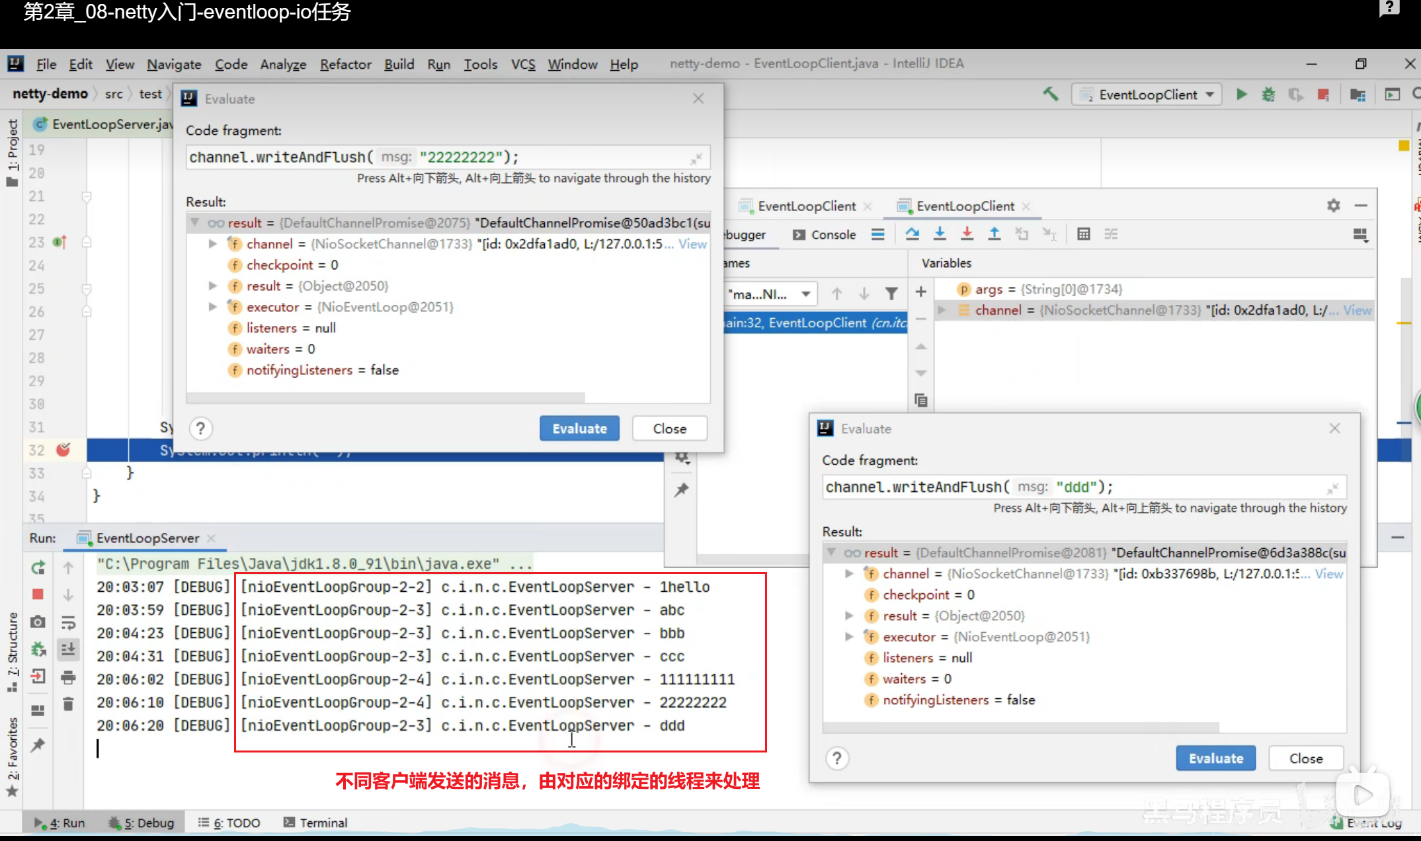Click the code fragment field containing "ddd"

(1084, 487)
